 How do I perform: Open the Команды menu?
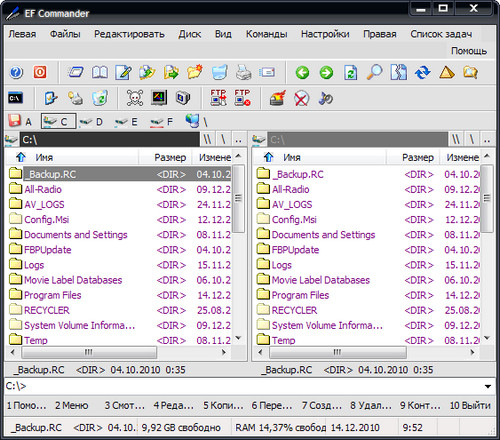point(267,34)
